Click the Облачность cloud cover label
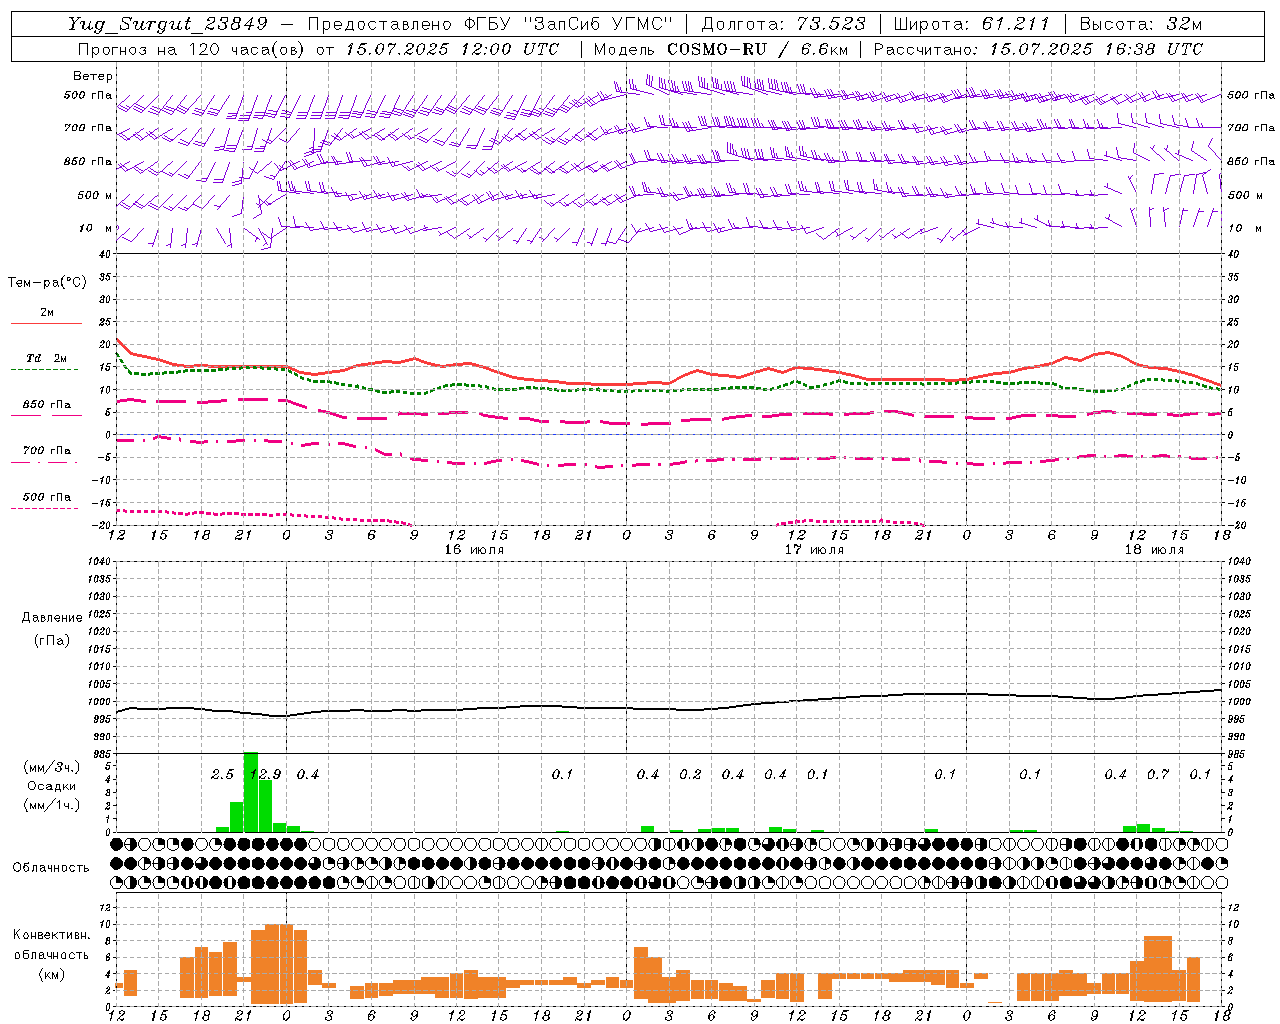This screenshot has height=1024, width=1280. [51, 868]
